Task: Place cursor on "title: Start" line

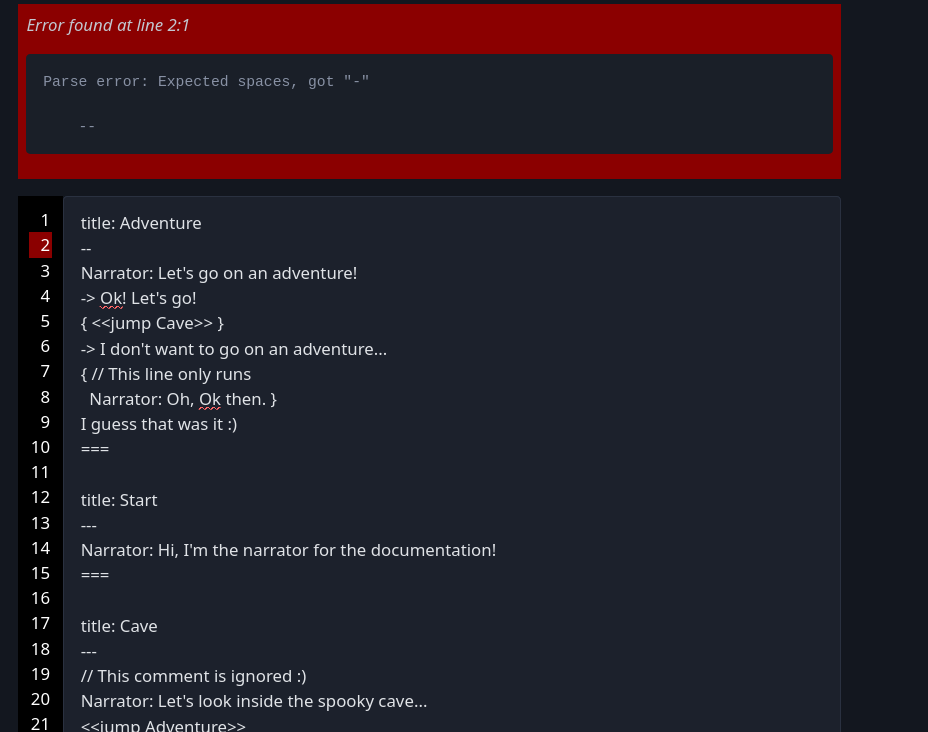Action: point(119,500)
